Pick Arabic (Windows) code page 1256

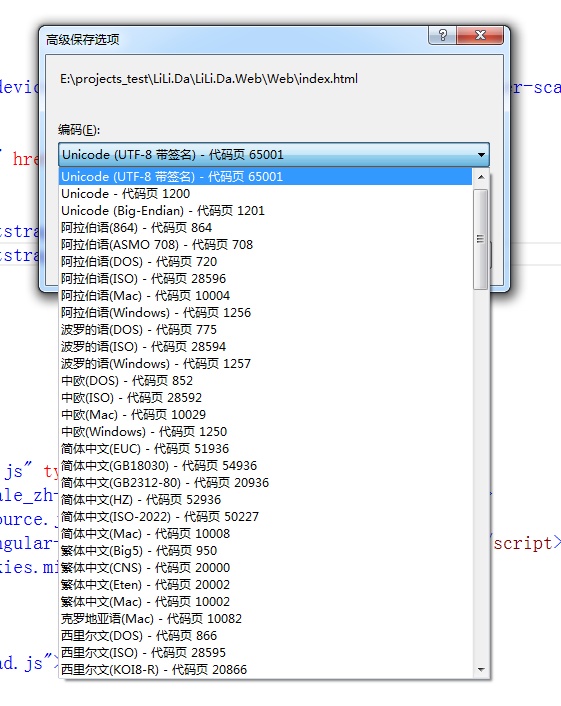coord(266,312)
